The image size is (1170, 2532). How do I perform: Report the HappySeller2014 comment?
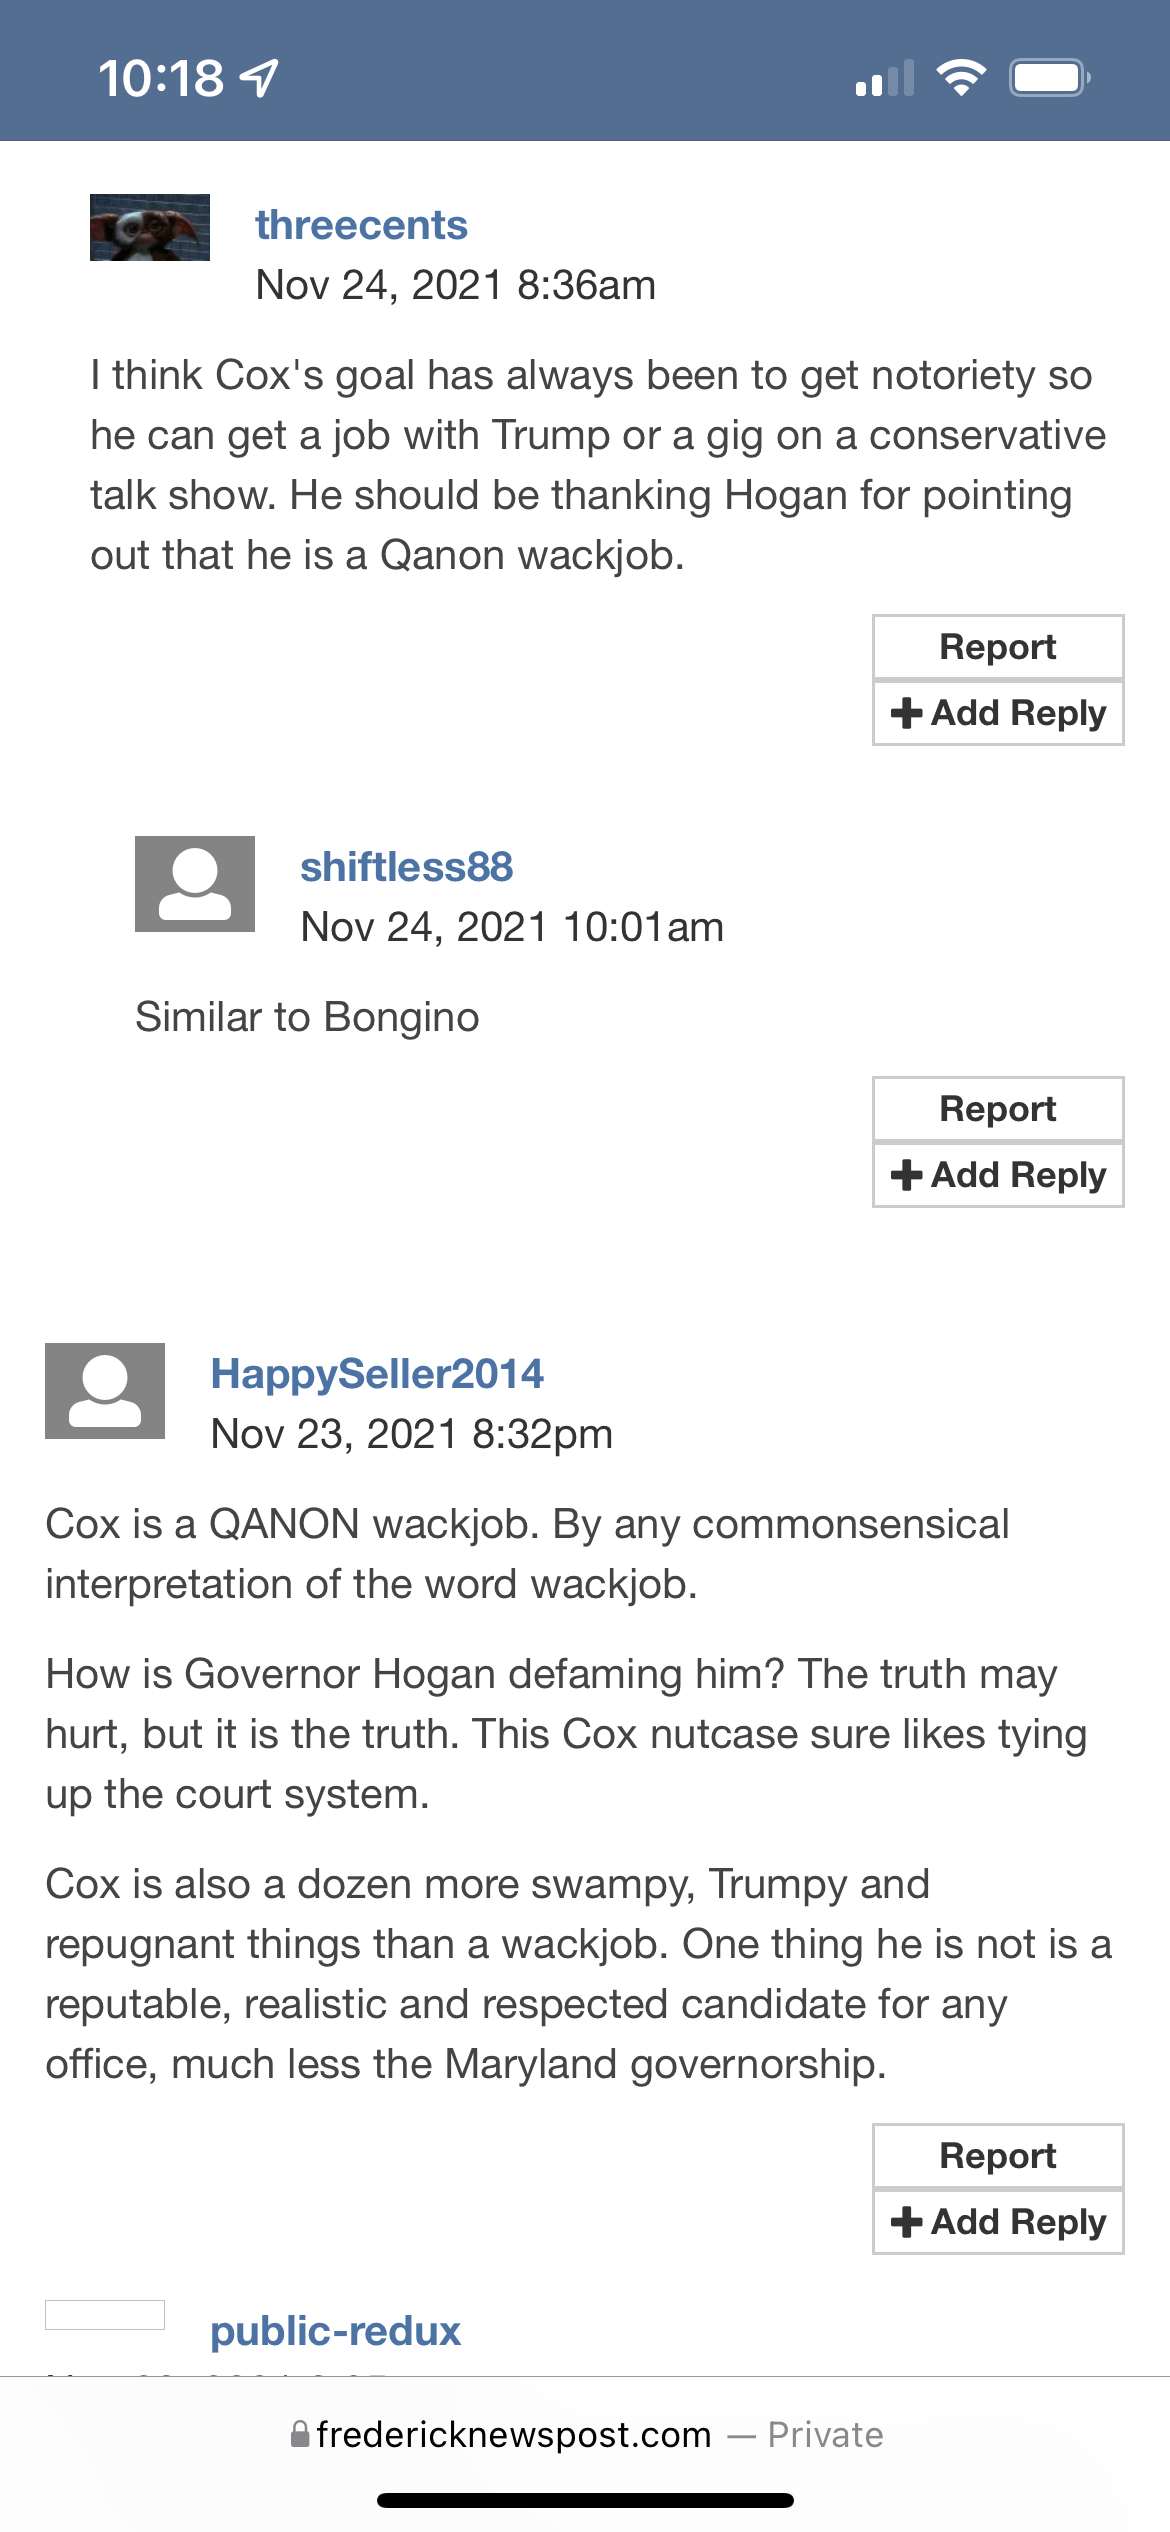997,2156
